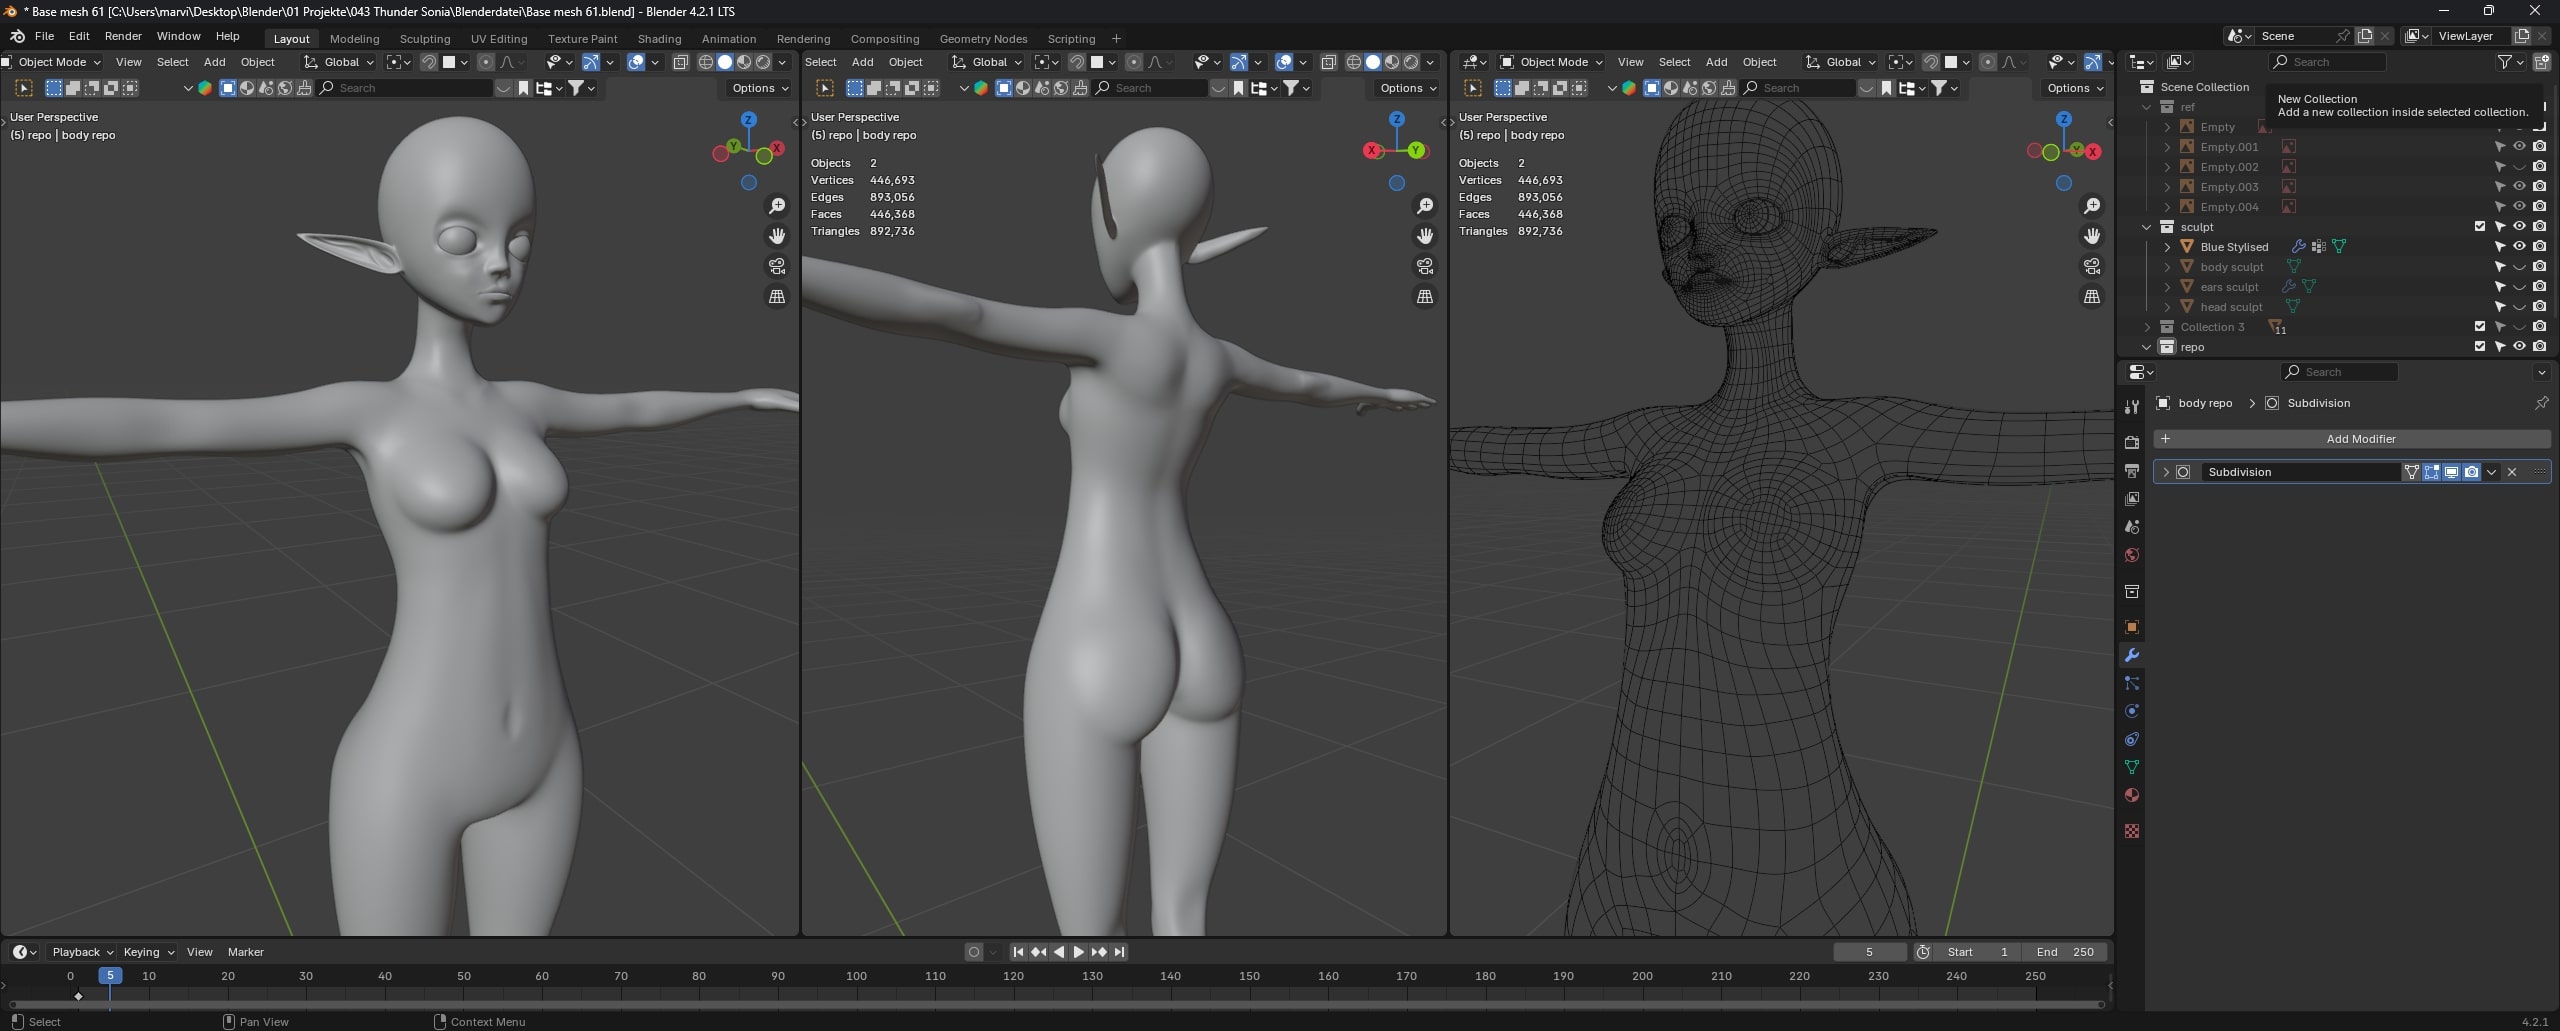The width and height of the screenshot is (2560, 1031).
Task: Hide Blue Stylised object with eye icon
Action: 2519,247
